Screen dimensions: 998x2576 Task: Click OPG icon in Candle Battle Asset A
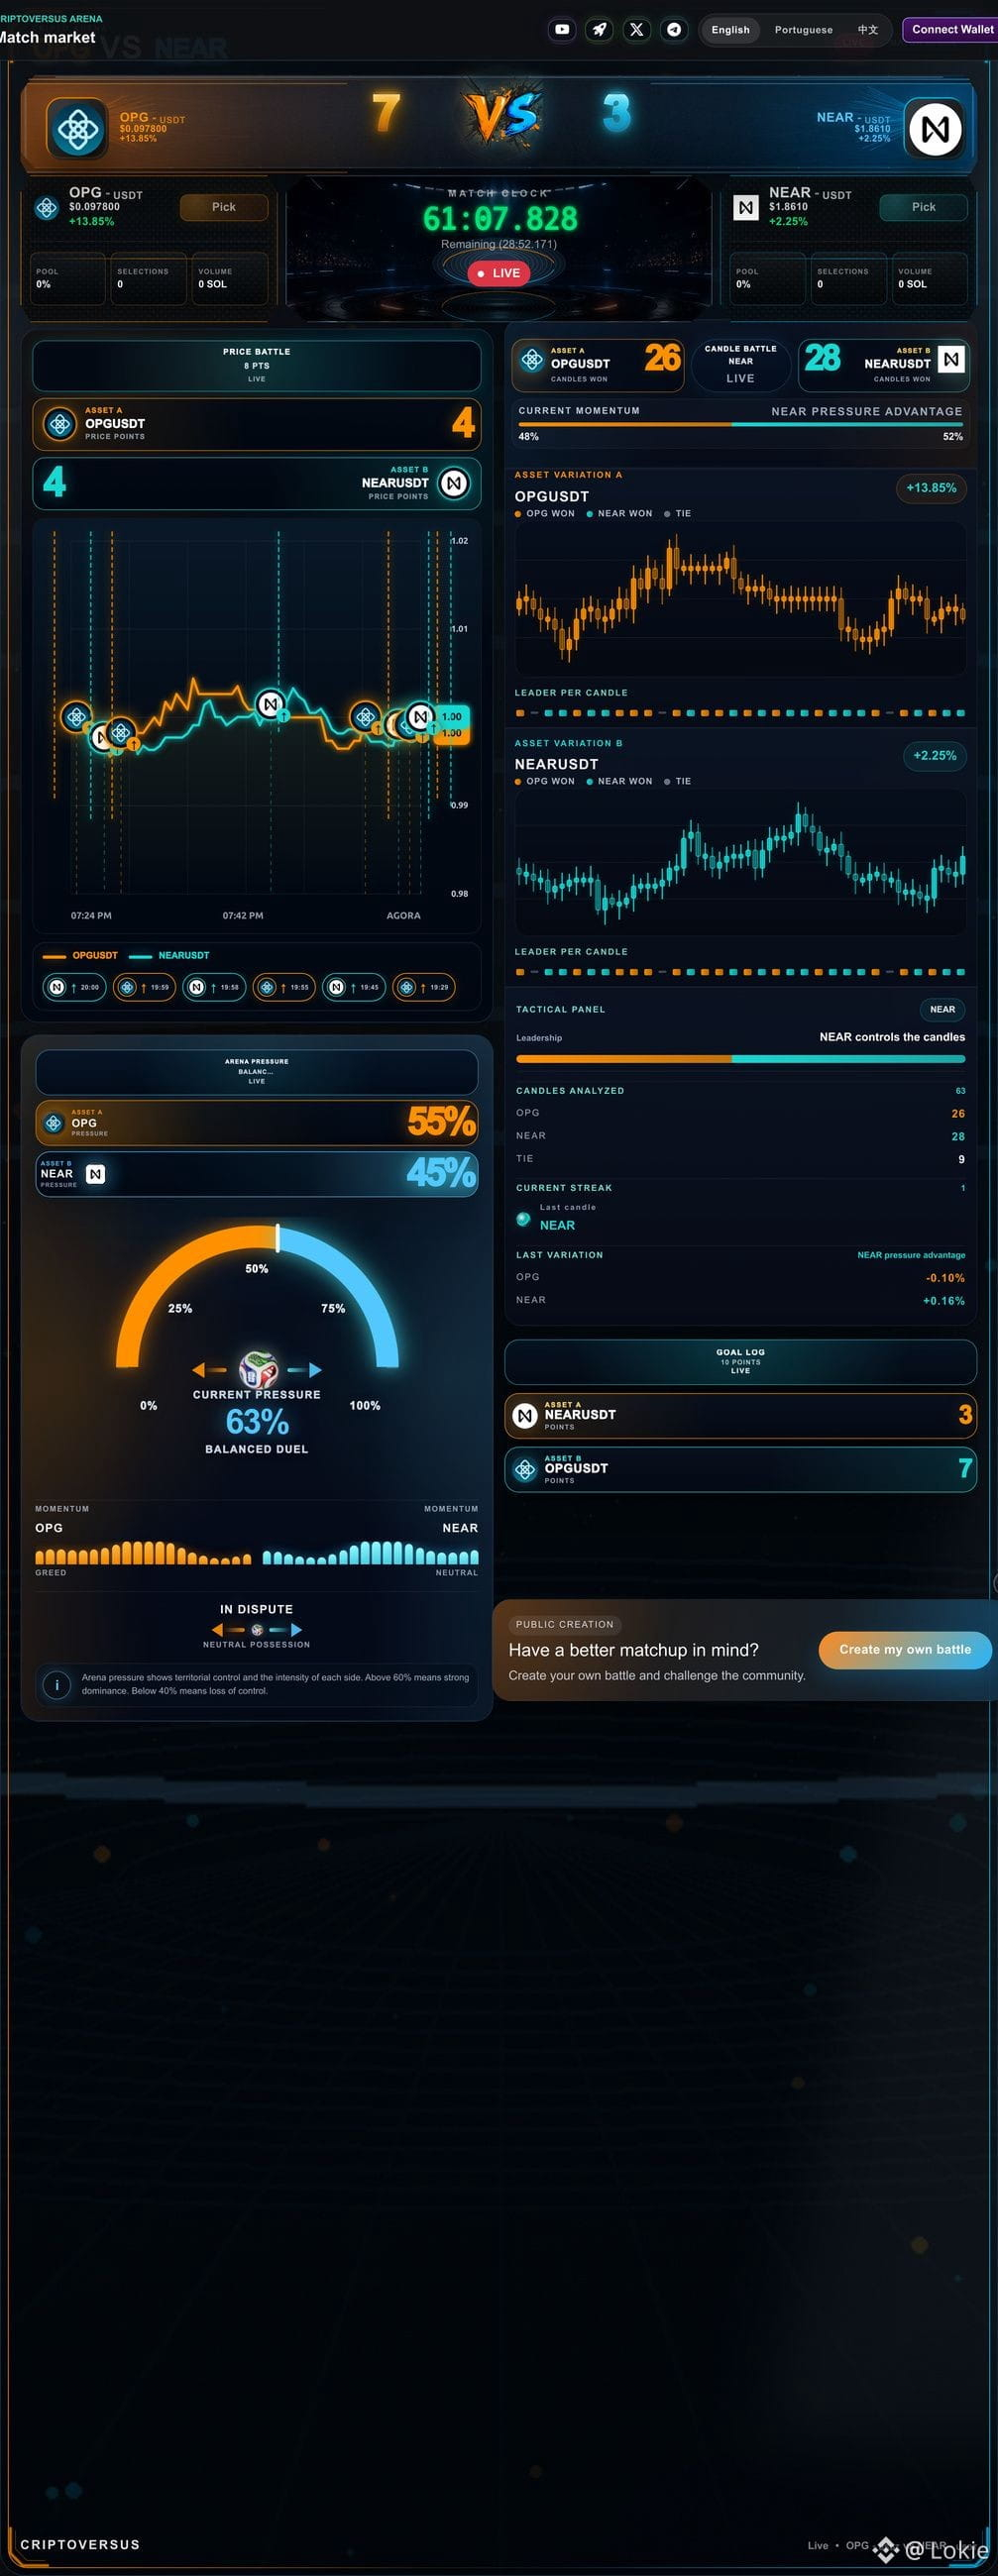point(532,359)
